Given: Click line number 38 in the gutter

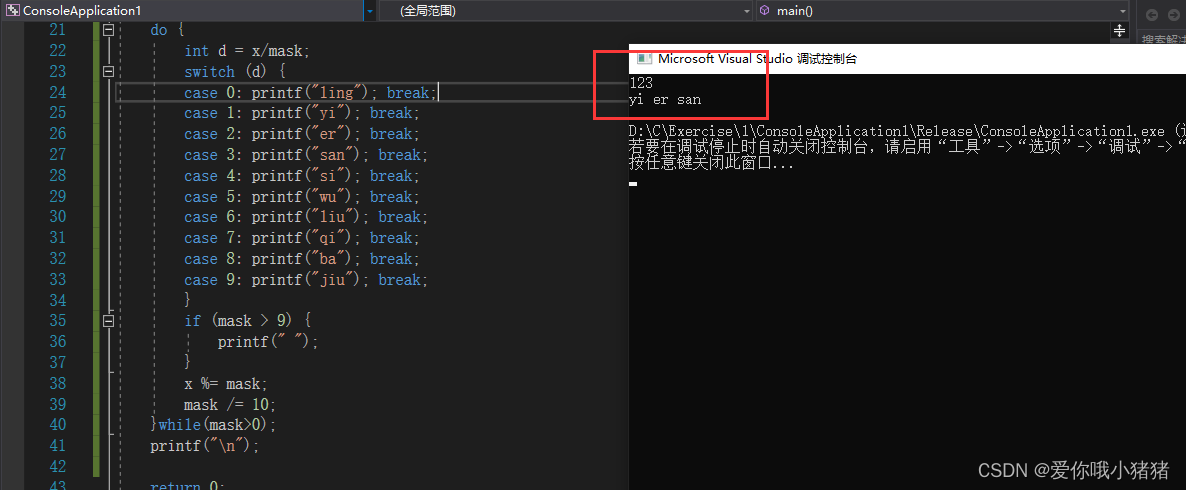Looking at the screenshot, I should 57,383.
